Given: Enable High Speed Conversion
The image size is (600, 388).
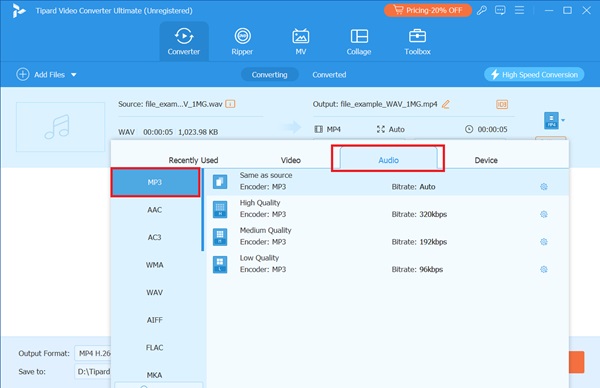Looking at the screenshot, I should click(x=534, y=75).
